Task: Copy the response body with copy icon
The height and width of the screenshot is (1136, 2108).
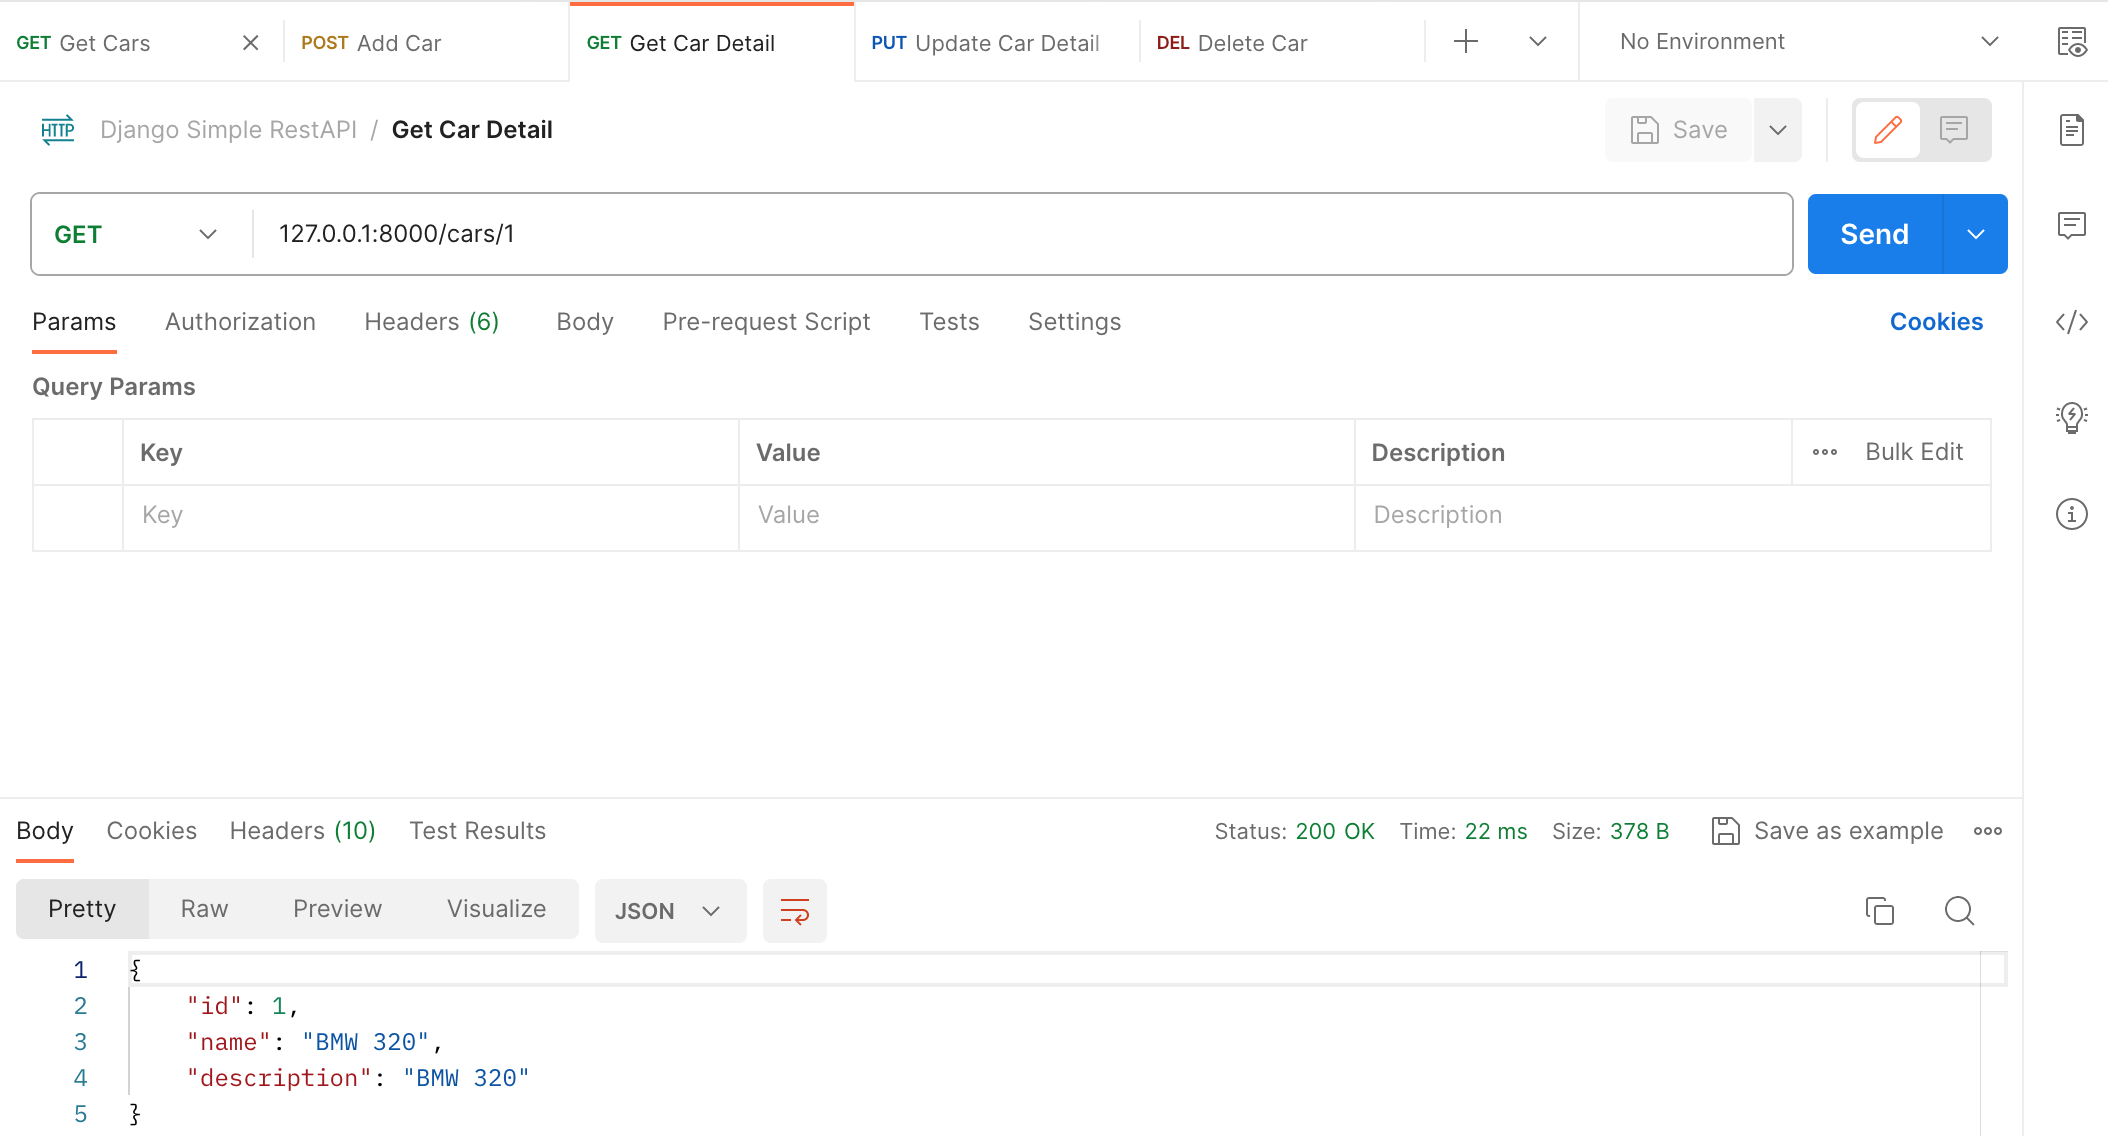Action: [1879, 911]
